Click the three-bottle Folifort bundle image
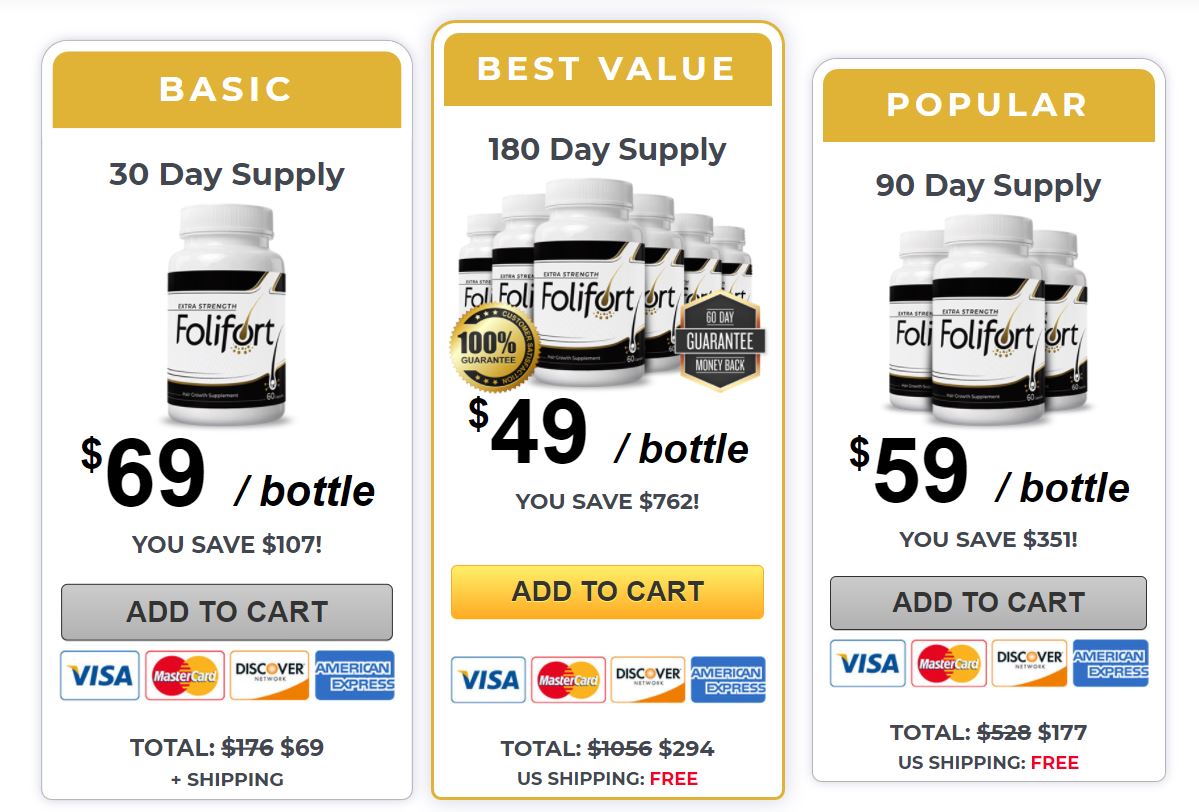Screen dimensions: 1199x812 (x=988, y=320)
